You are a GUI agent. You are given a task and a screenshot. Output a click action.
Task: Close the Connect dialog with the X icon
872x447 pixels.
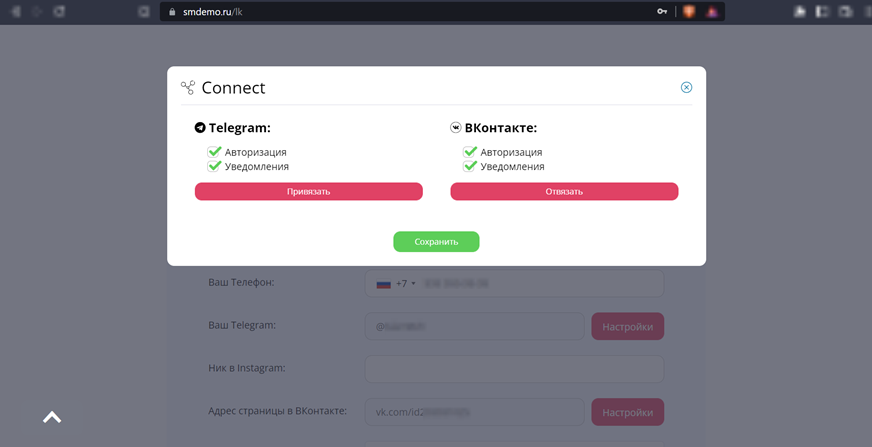686,87
